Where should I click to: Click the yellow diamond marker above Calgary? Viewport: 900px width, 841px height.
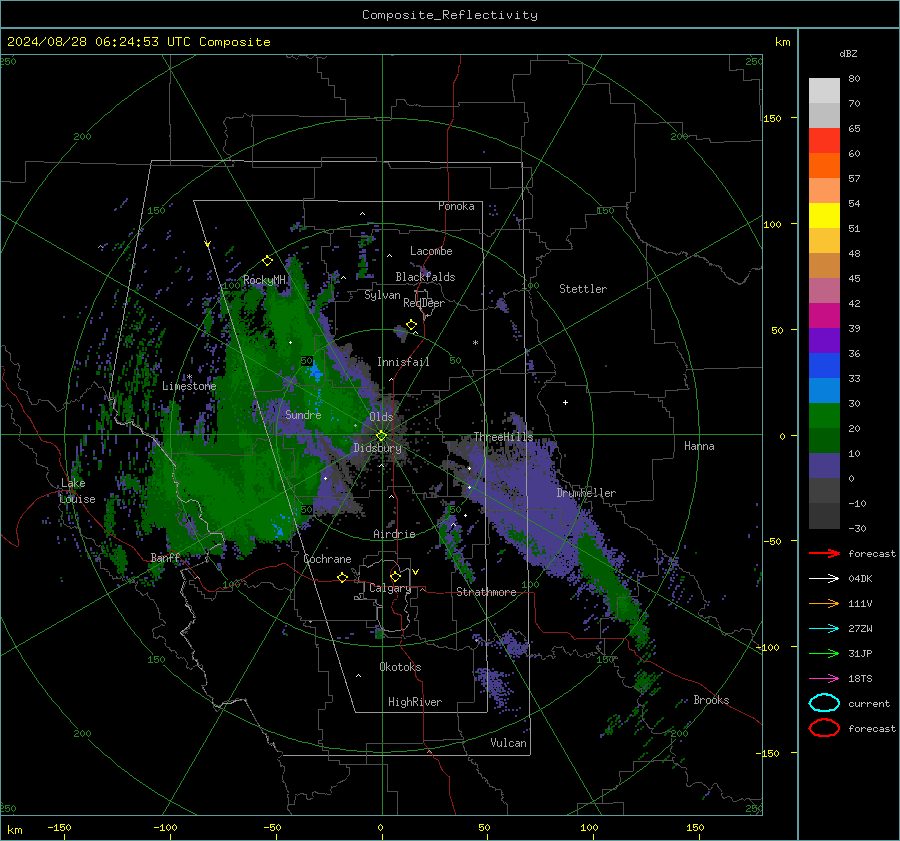click(395, 576)
